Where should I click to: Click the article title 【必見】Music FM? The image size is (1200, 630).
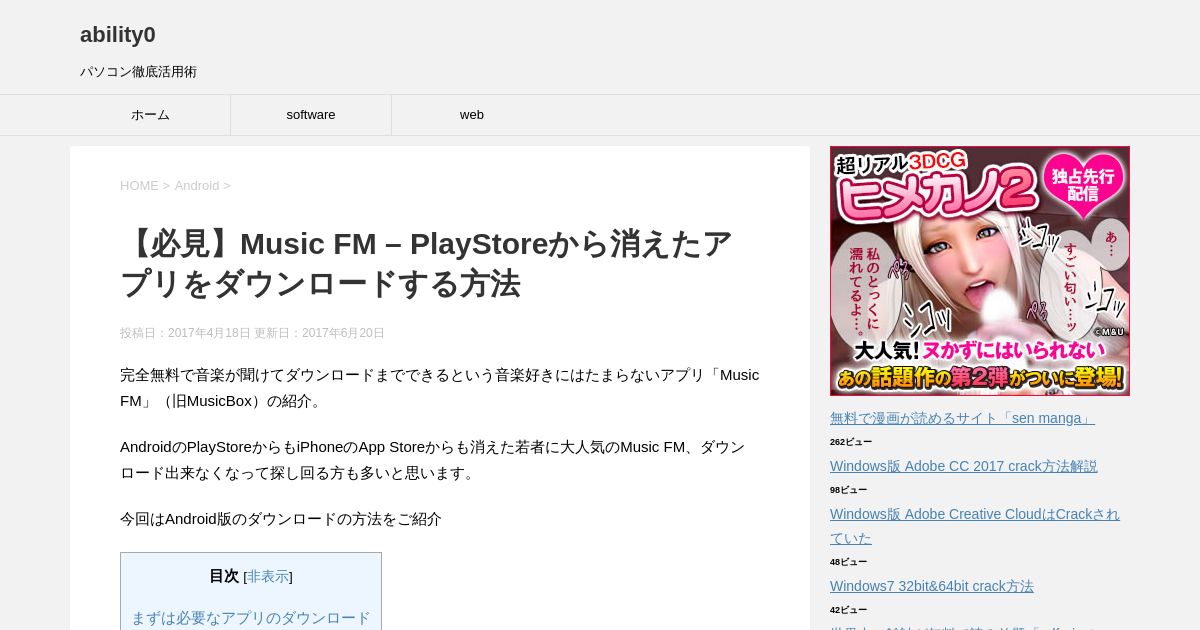point(426,263)
